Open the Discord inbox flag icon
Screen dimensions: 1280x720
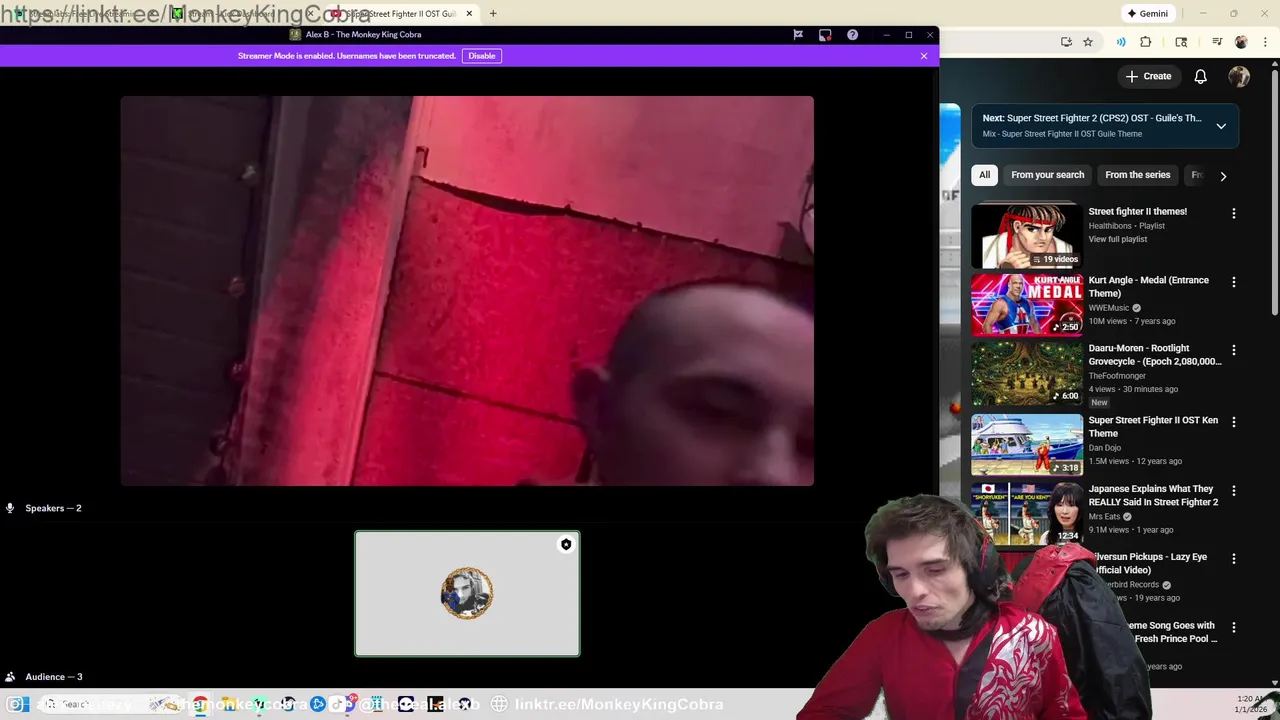coord(798,34)
